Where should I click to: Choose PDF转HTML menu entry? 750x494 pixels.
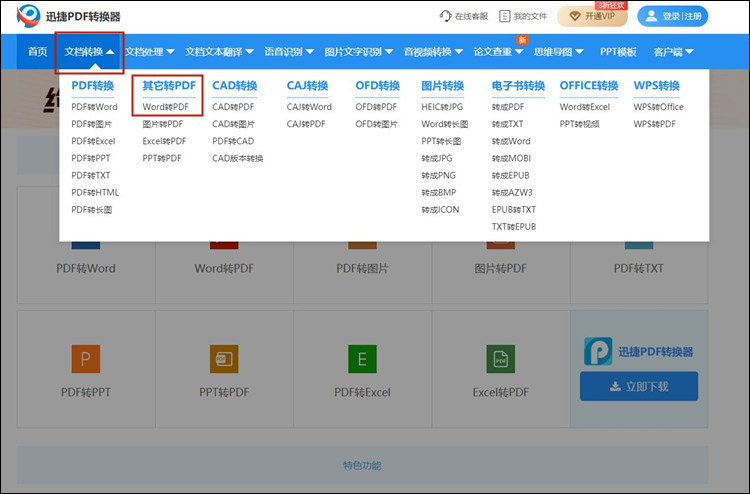95,193
